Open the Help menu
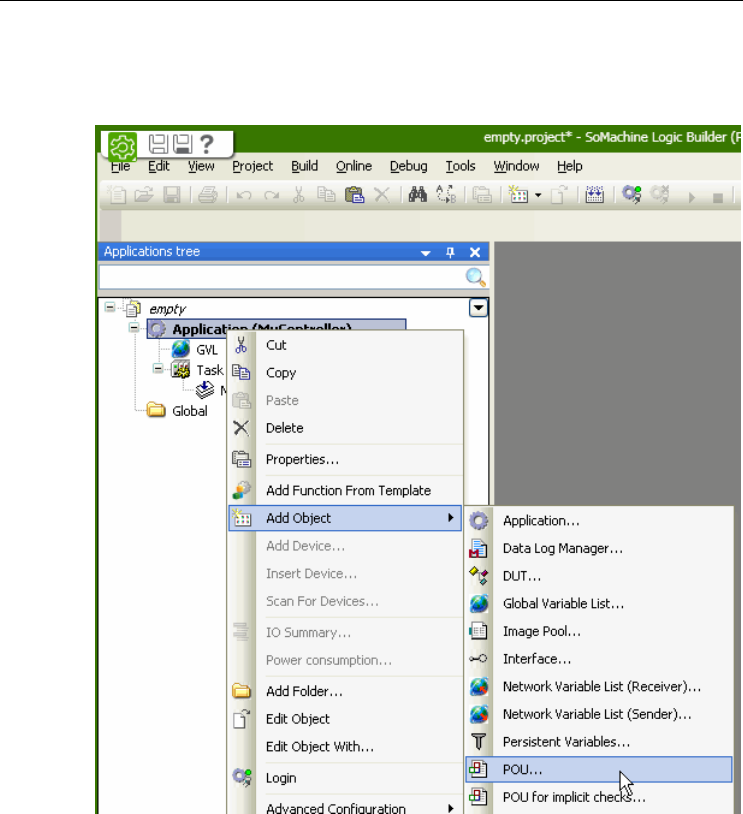Image resolution: width=743 pixels, height=814 pixels. click(570, 166)
